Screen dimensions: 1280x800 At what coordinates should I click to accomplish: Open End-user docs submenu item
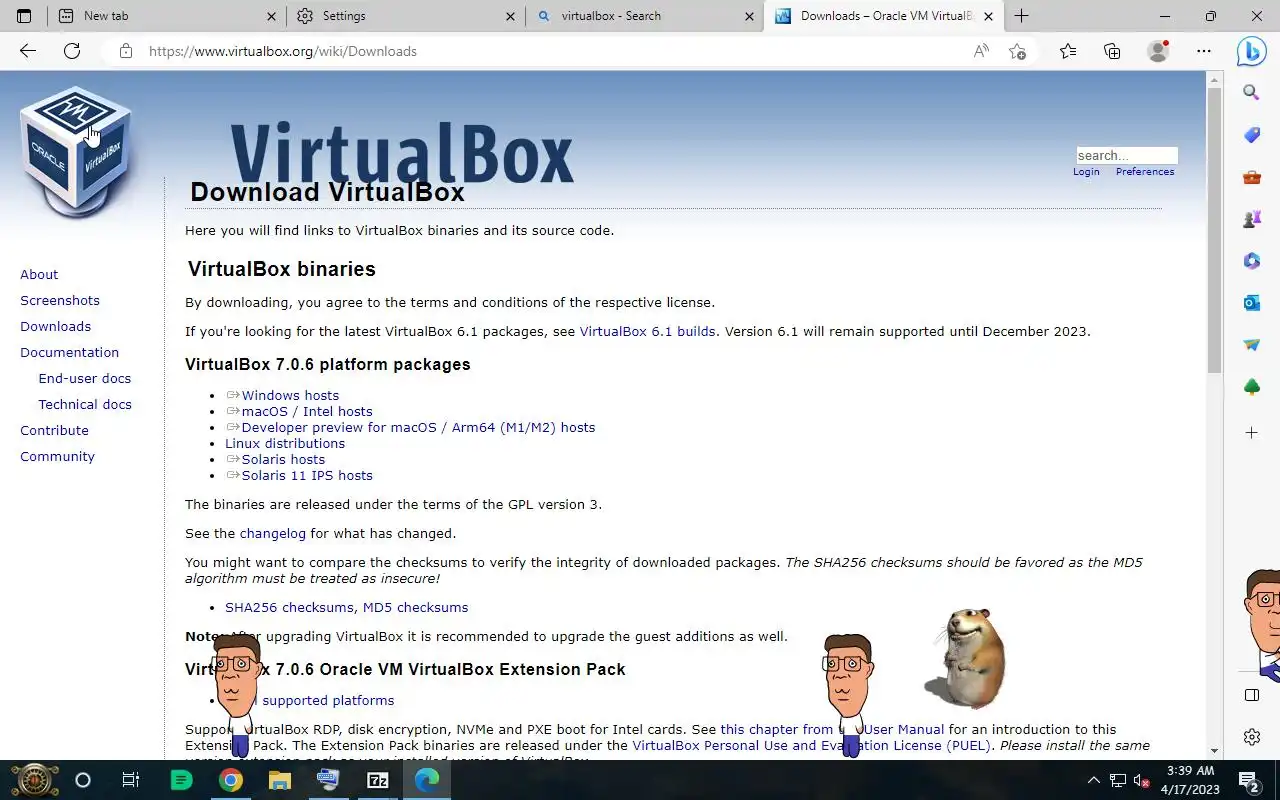click(x=85, y=378)
